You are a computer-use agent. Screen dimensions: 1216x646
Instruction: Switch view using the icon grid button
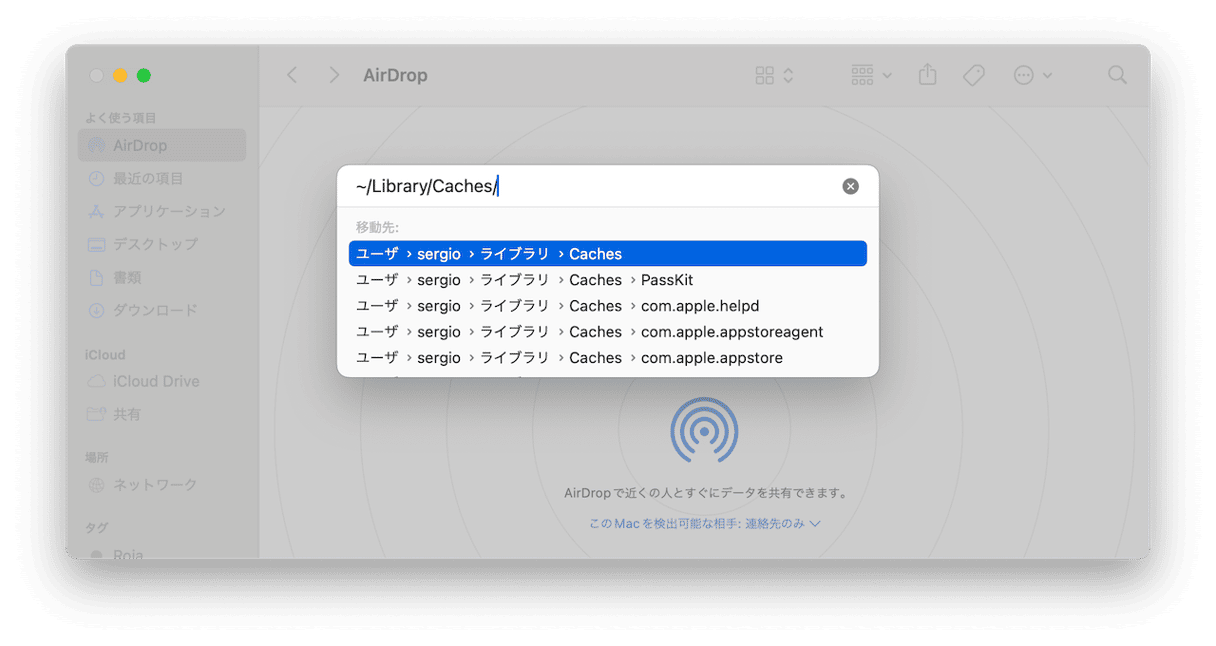tap(765, 75)
